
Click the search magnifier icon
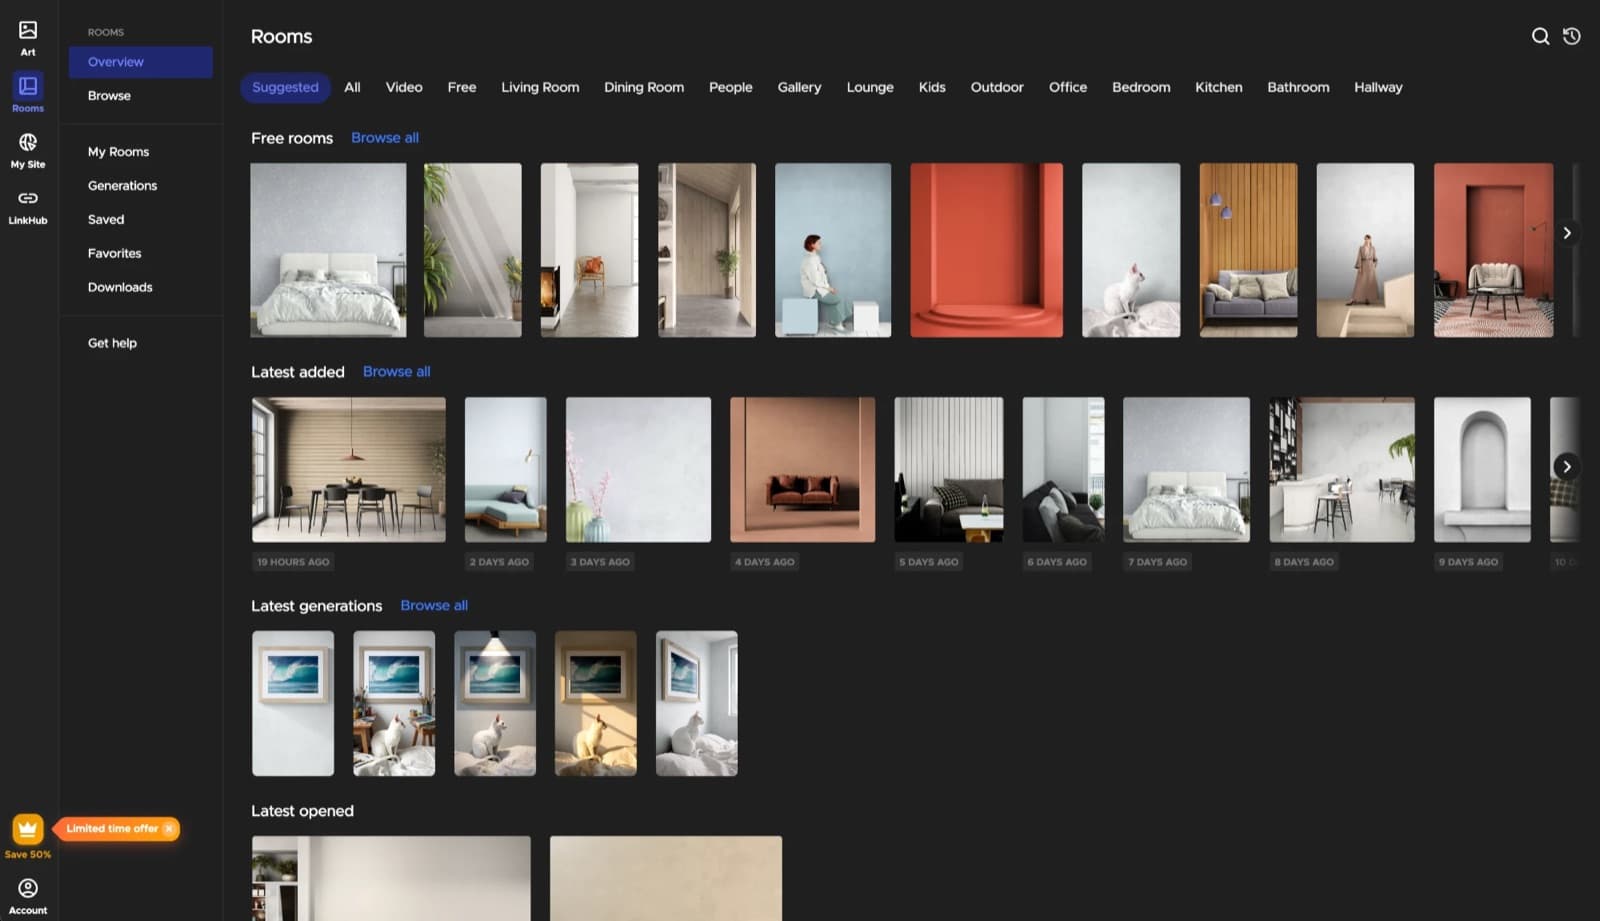(1540, 36)
